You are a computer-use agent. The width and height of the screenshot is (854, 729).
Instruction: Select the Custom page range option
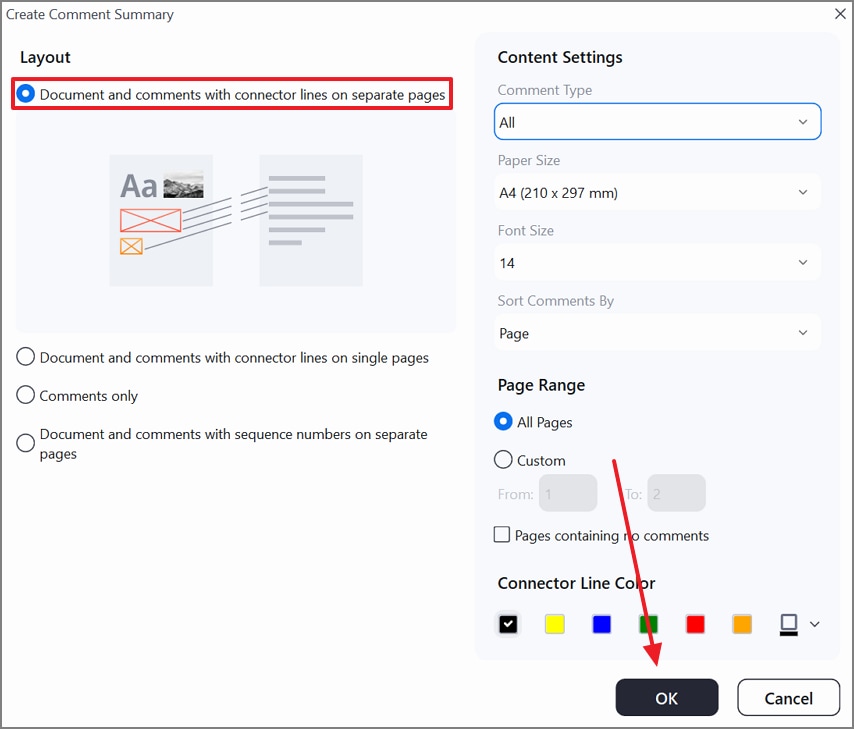(x=503, y=460)
